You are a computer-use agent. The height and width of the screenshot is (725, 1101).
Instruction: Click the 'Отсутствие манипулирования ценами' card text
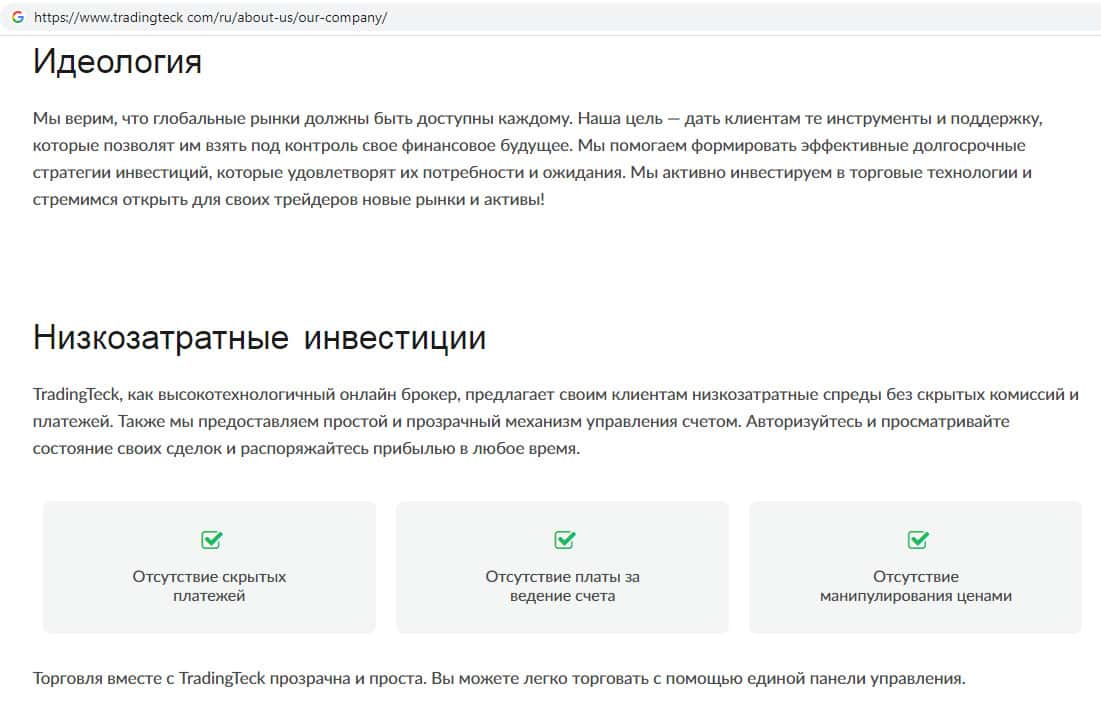point(916,586)
